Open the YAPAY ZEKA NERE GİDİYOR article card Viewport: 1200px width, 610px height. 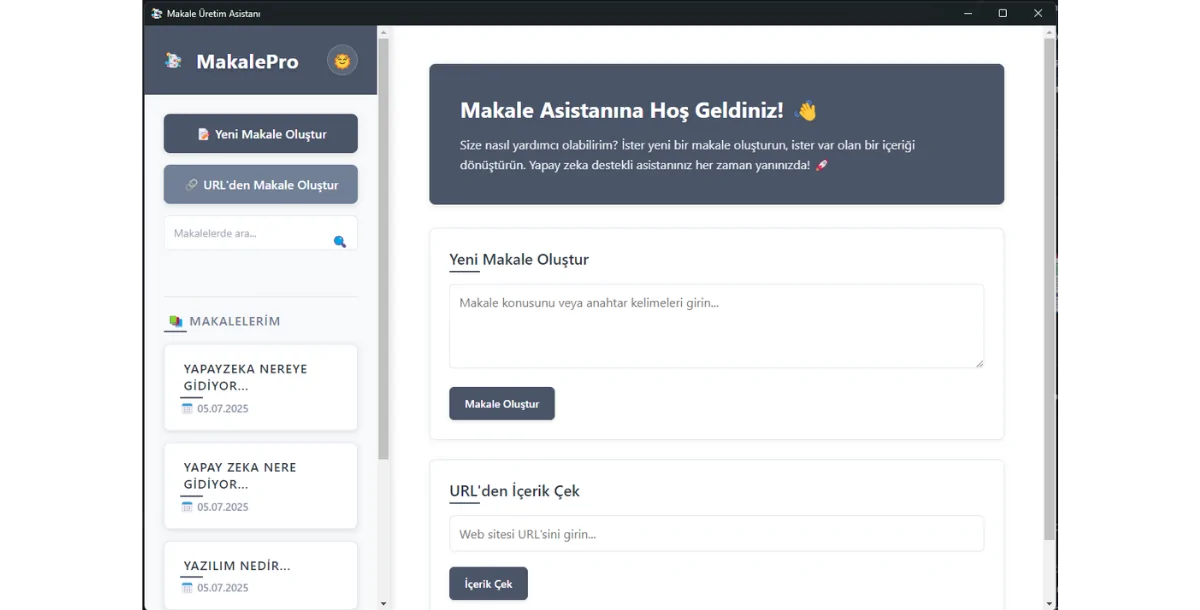coord(261,486)
